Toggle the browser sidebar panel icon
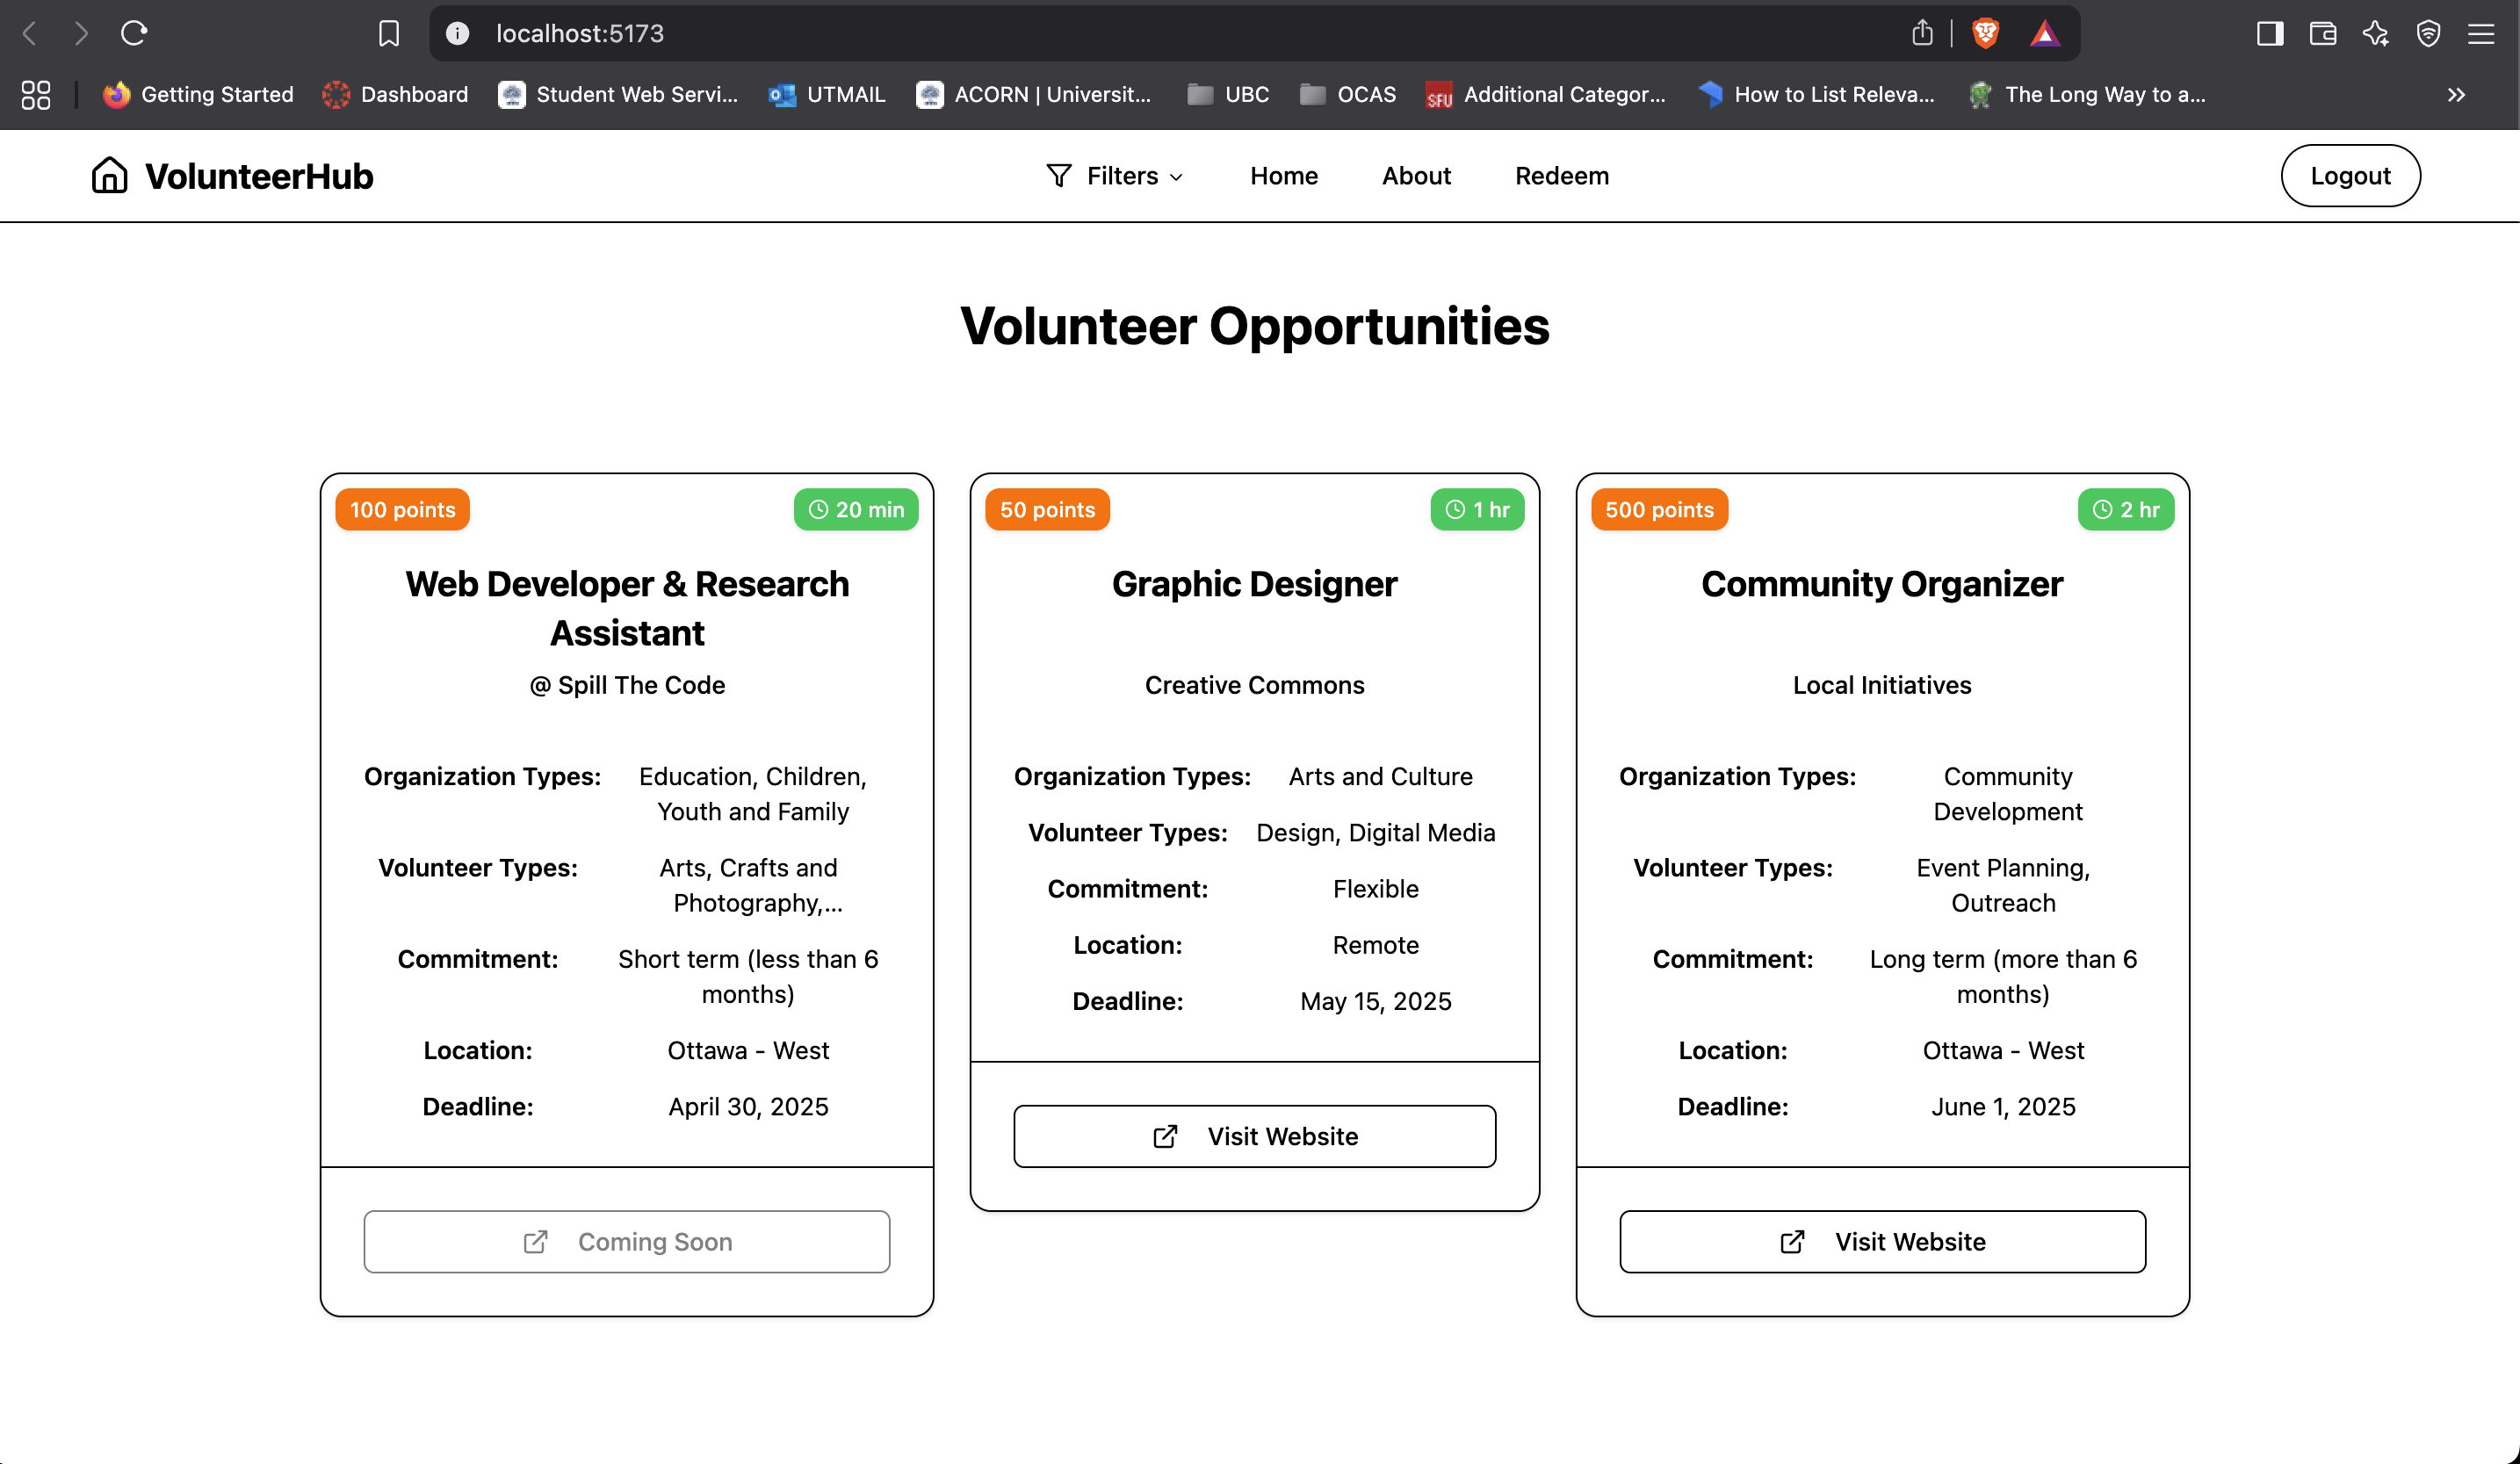2520x1464 pixels. pyautogui.click(x=2270, y=33)
